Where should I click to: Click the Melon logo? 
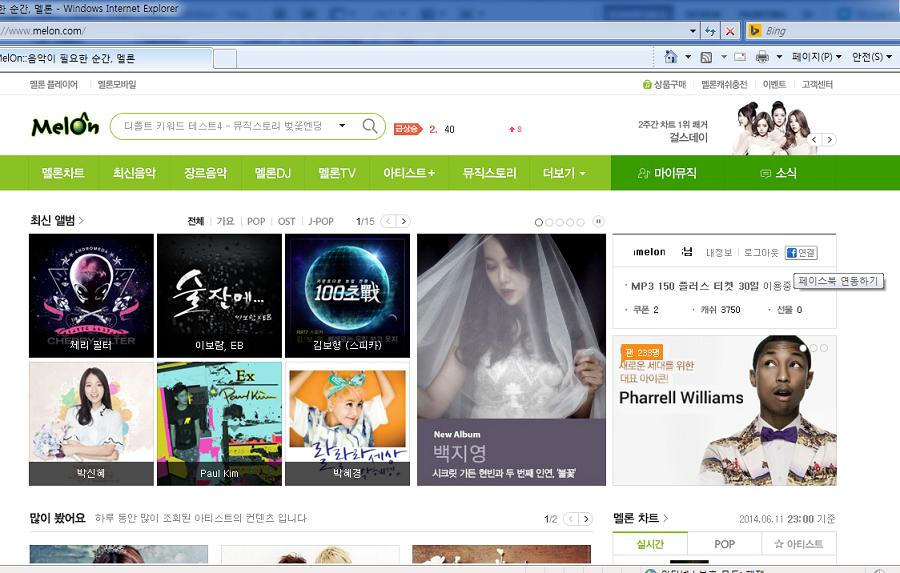click(65, 126)
